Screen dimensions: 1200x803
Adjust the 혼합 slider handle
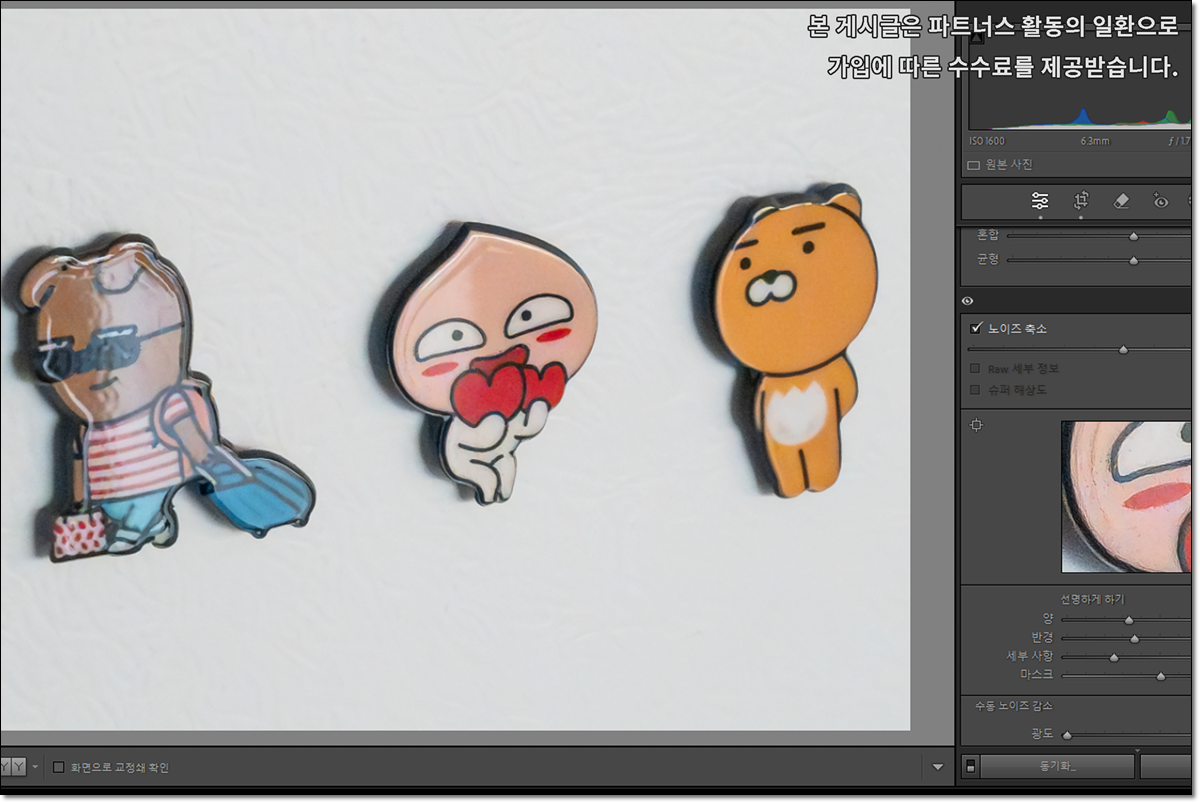pyautogui.click(x=1133, y=237)
